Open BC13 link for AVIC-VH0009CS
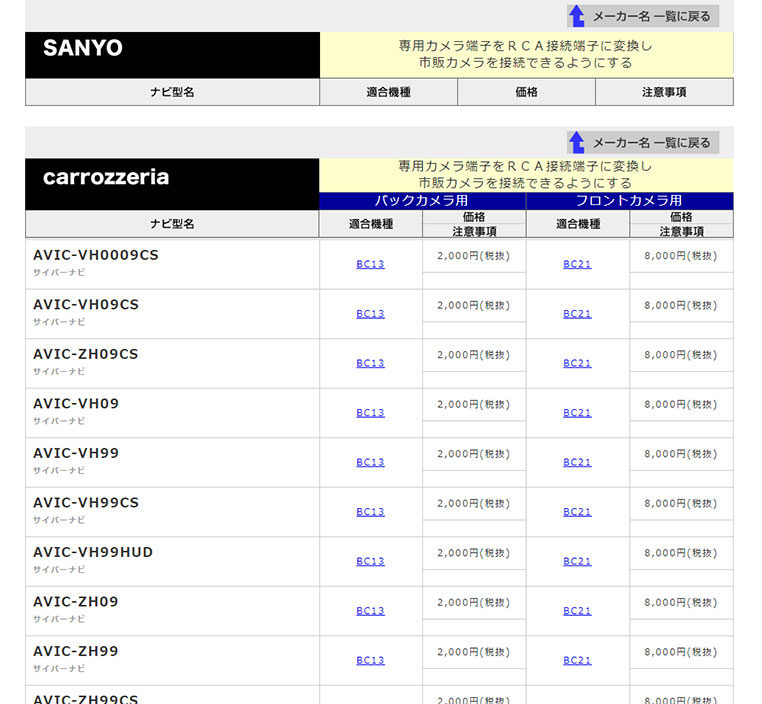This screenshot has width=762, height=704. (x=370, y=264)
